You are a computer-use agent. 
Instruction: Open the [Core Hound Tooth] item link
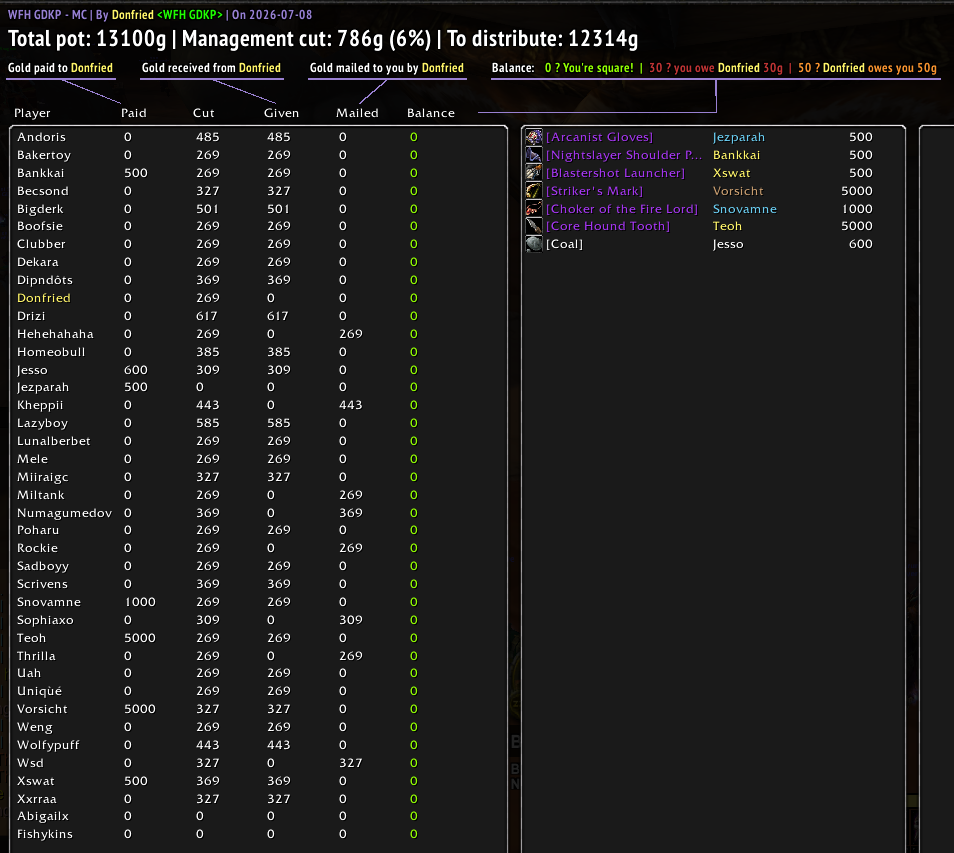tap(608, 226)
